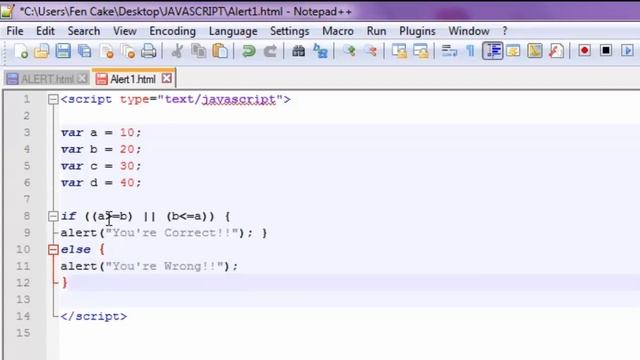Cut selection with the scissors icon
Viewport: 640px width, 360px height.
pyautogui.click(x=177, y=51)
